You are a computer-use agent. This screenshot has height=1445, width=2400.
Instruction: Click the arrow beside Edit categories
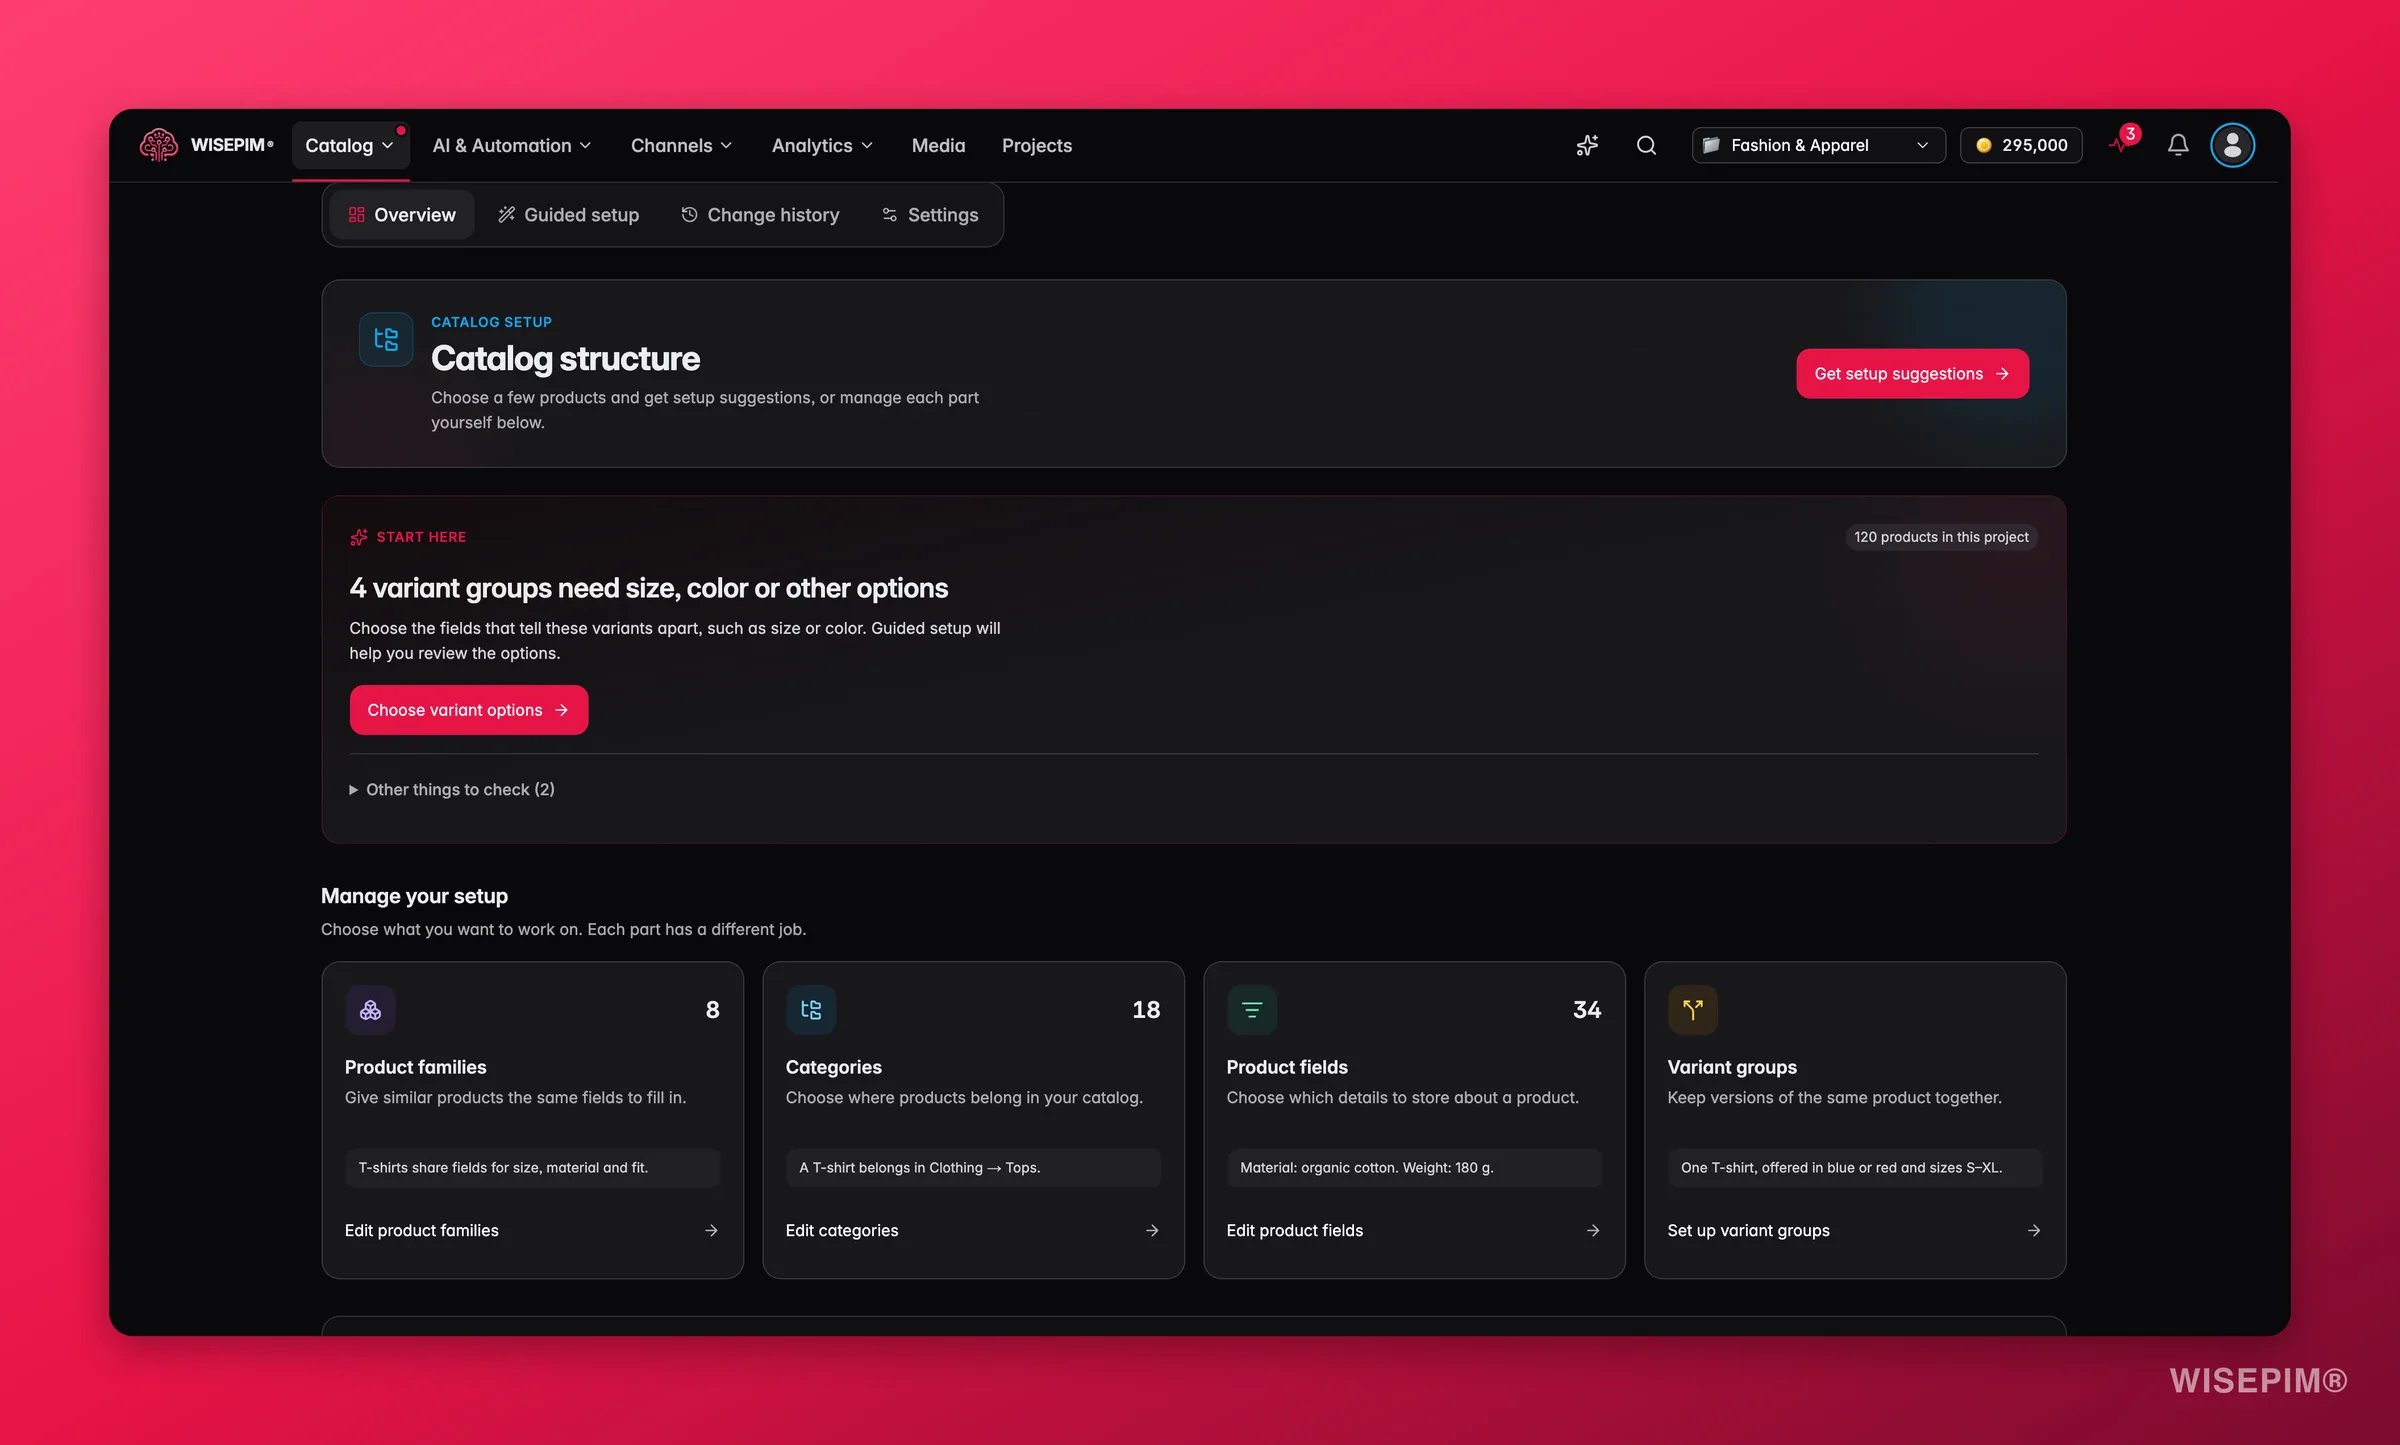tap(1152, 1230)
